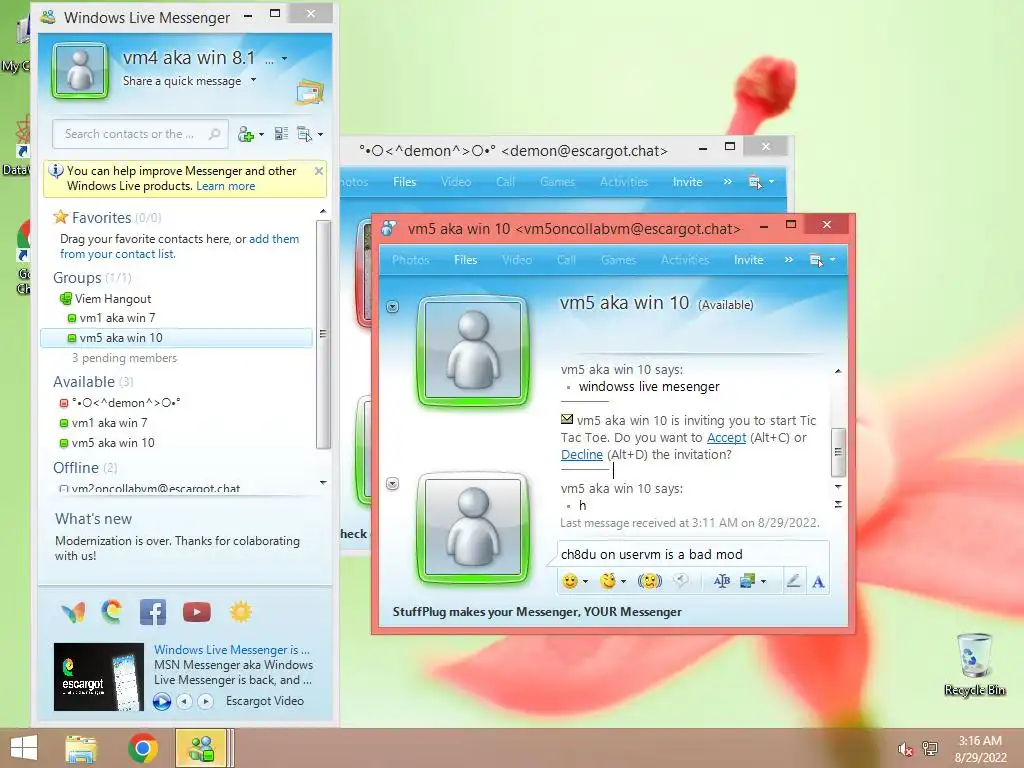Accept the Tic Tac Toe invitation
Viewport: 1024px width, 768px height.
coord(726,438)
